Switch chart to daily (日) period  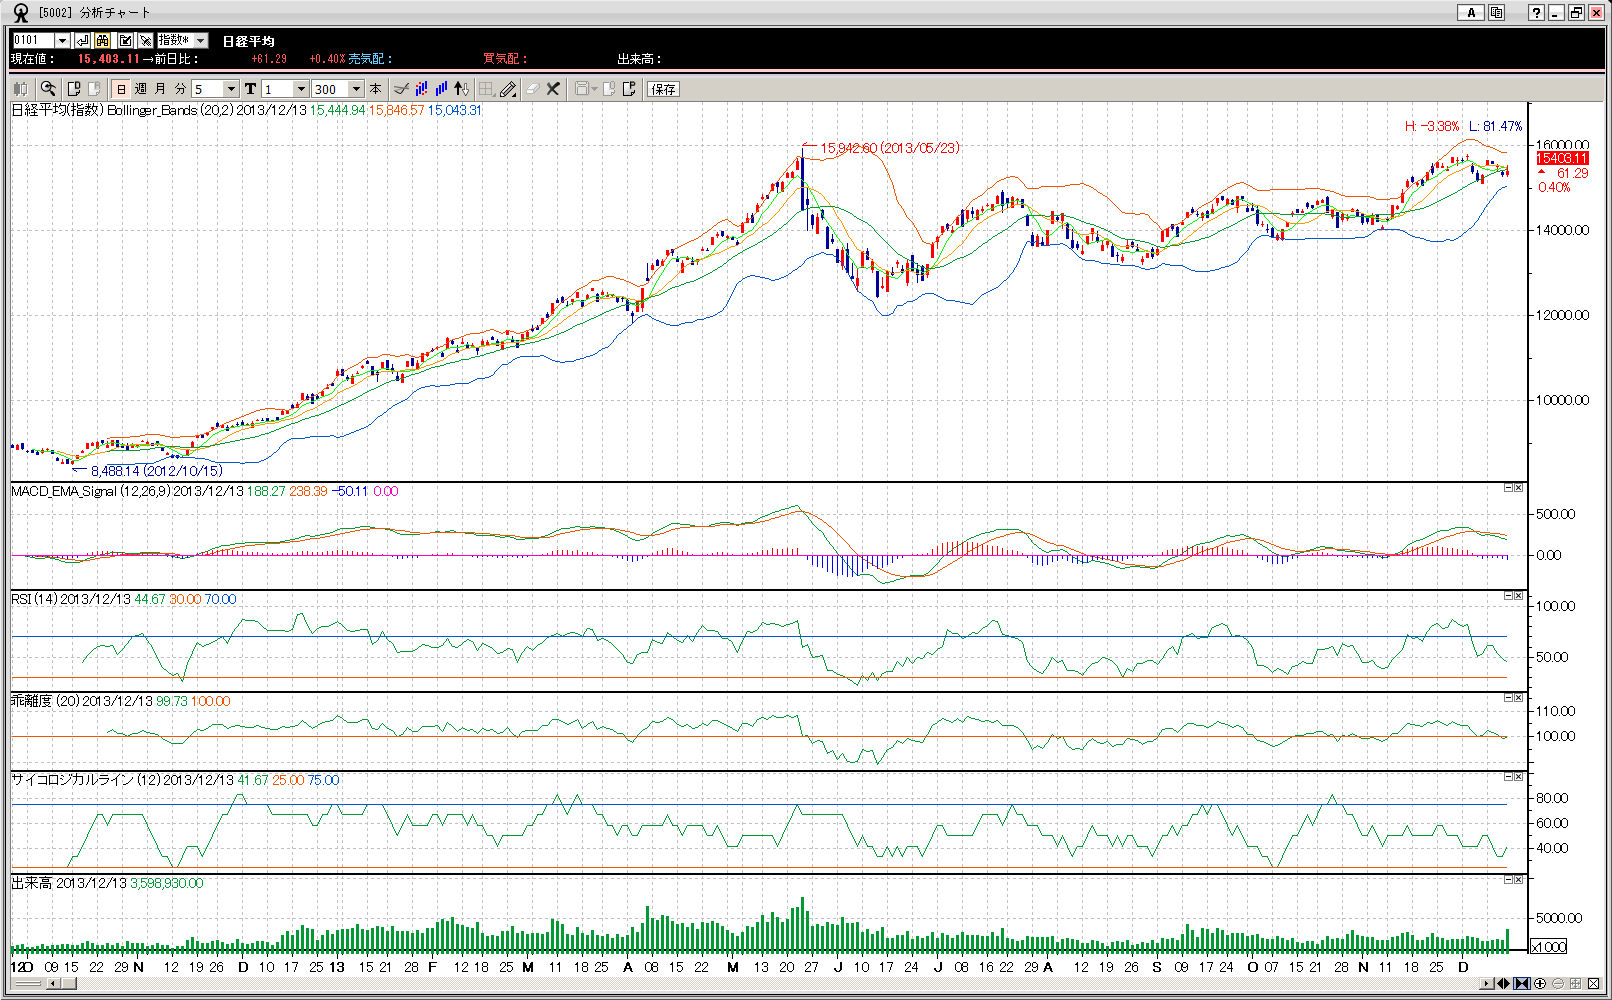tap(121, 89)
